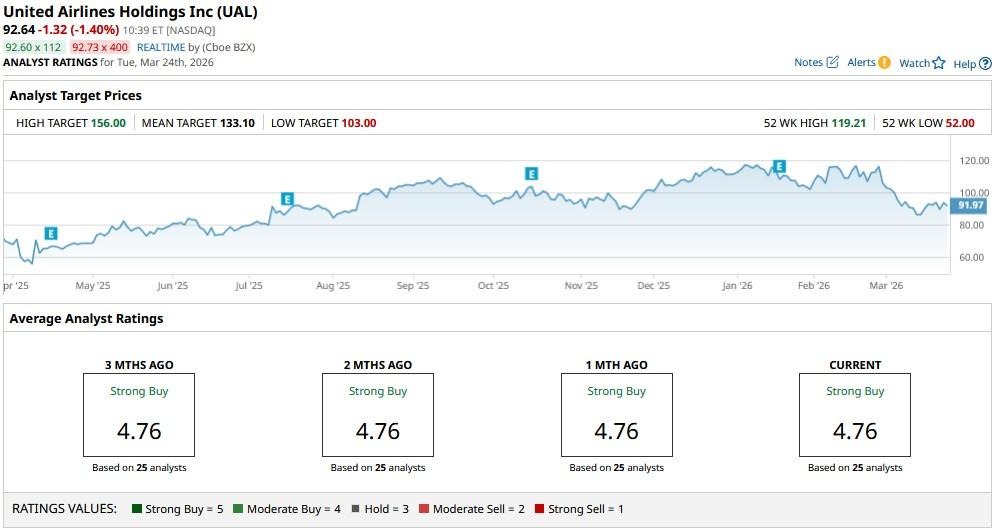The image size is (995, 528).
Task: Click the earnings E marker near Oct '25
Action: click(x=531, y=174)
